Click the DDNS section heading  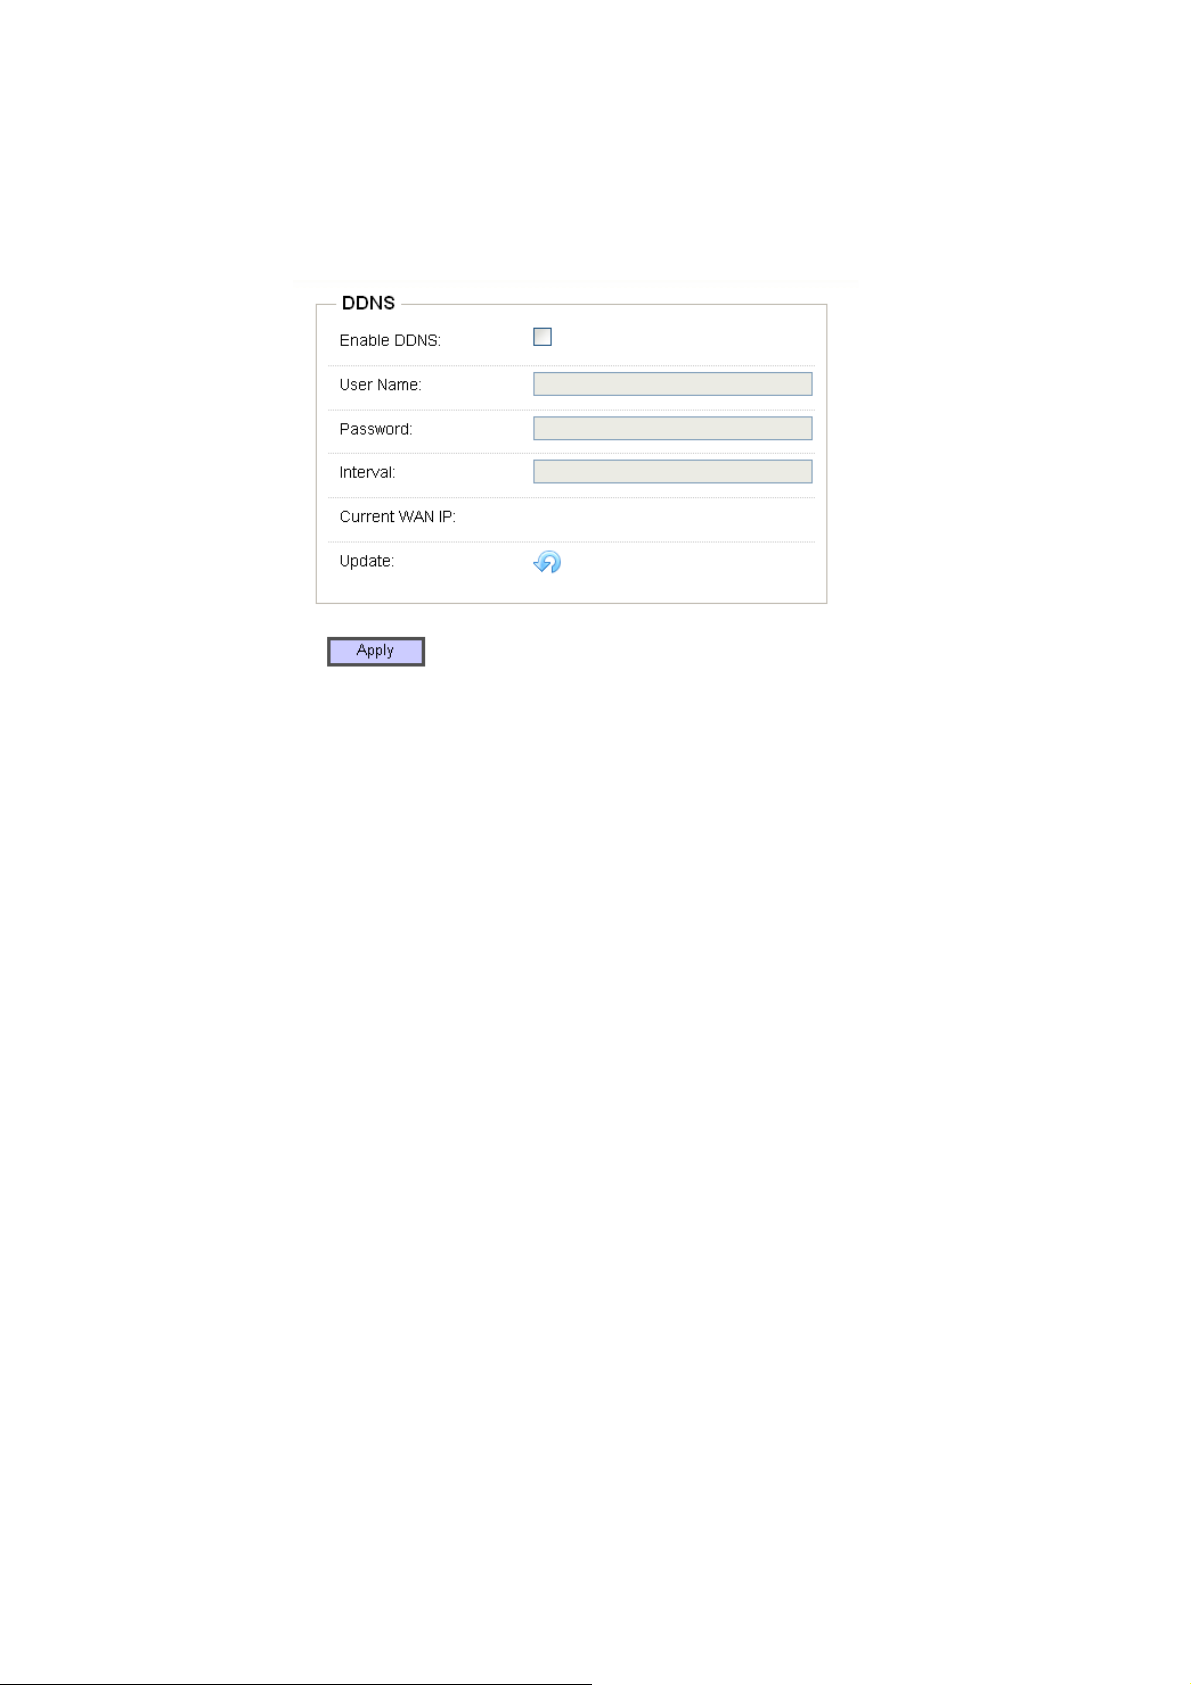tap(368, 303)
